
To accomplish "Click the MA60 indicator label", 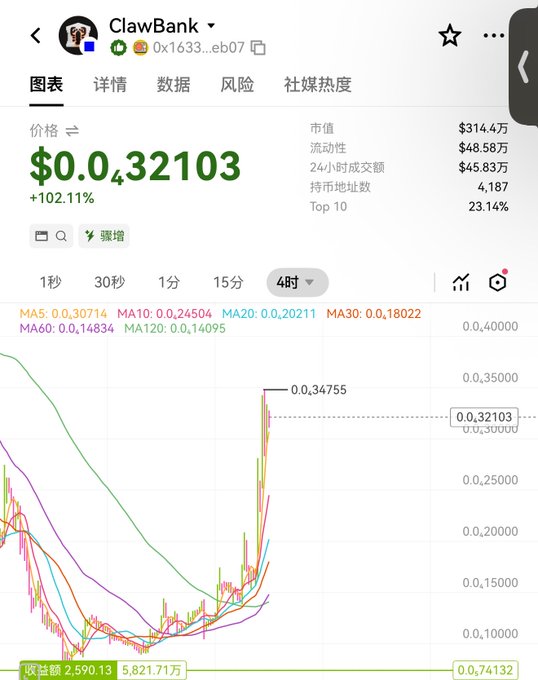I will pyautogui.click(x=67, y=328).
